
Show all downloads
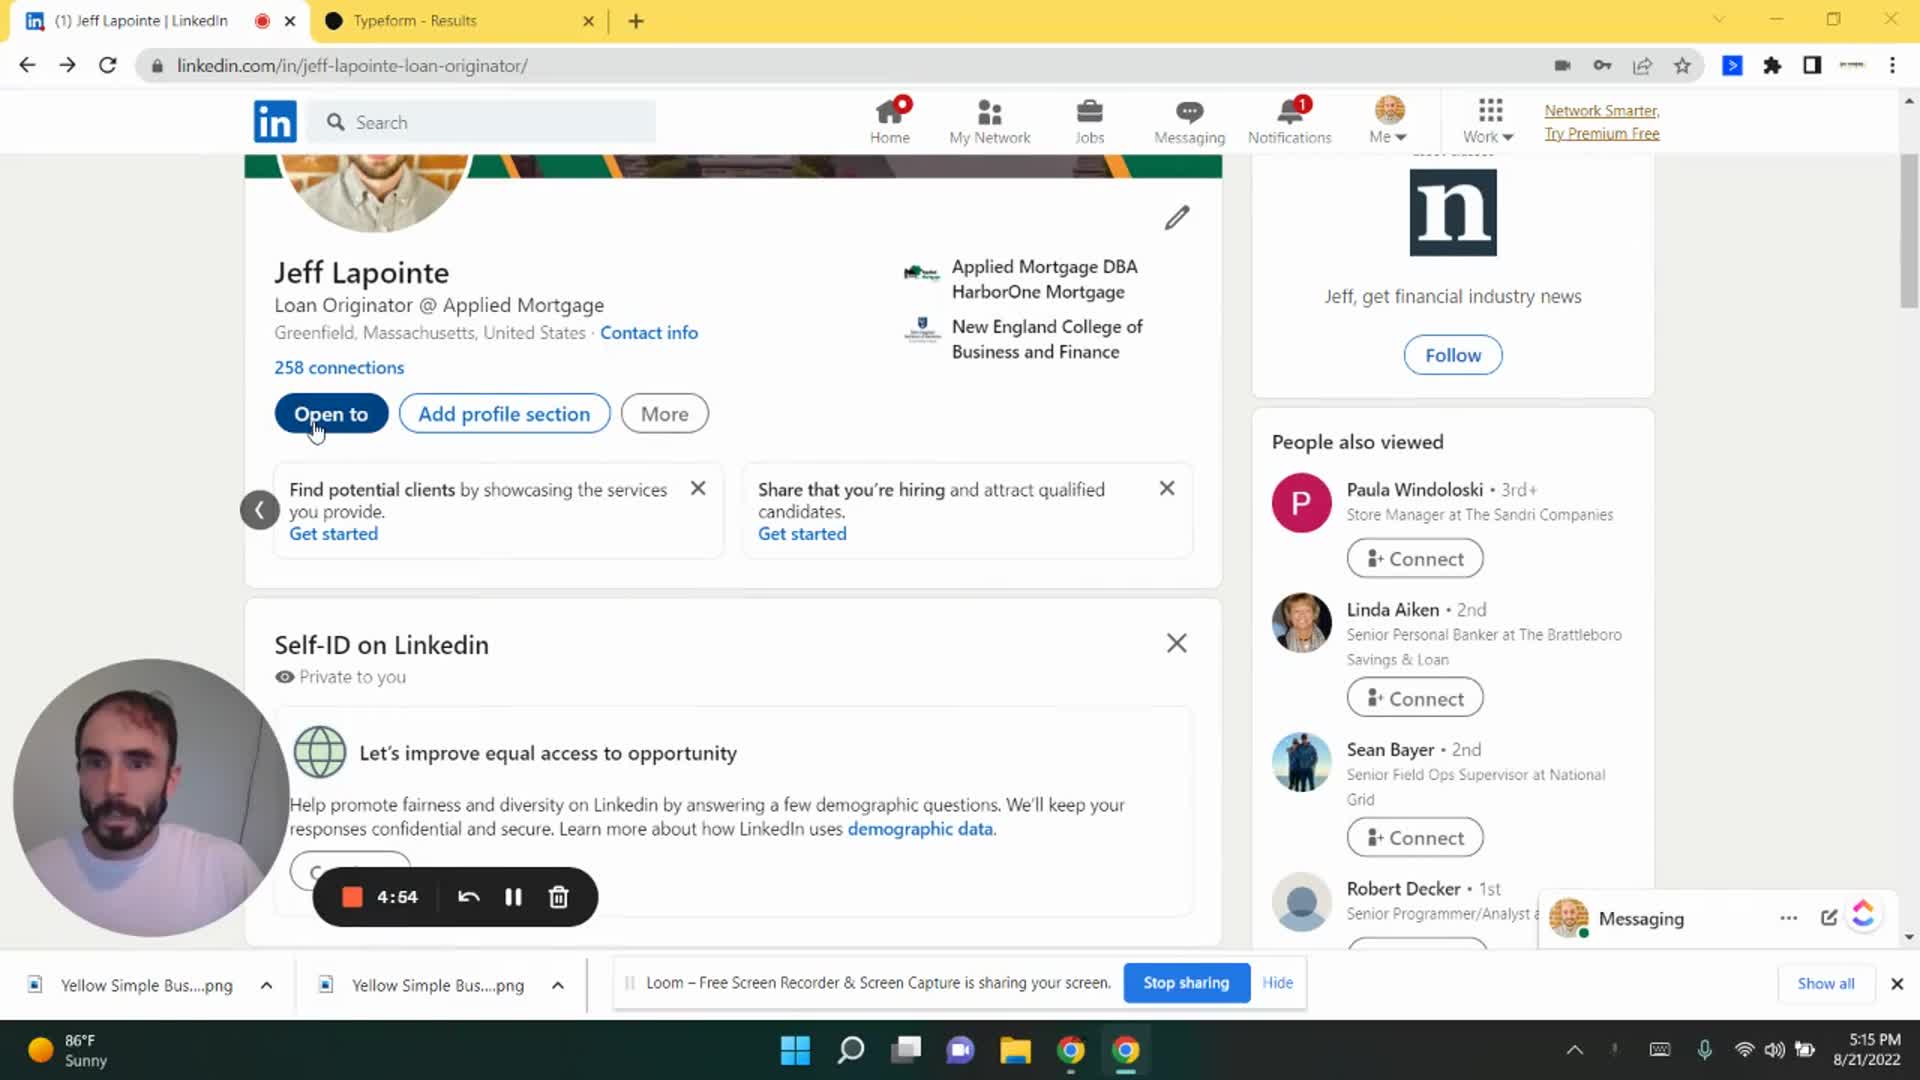(x=1825, y=984)
